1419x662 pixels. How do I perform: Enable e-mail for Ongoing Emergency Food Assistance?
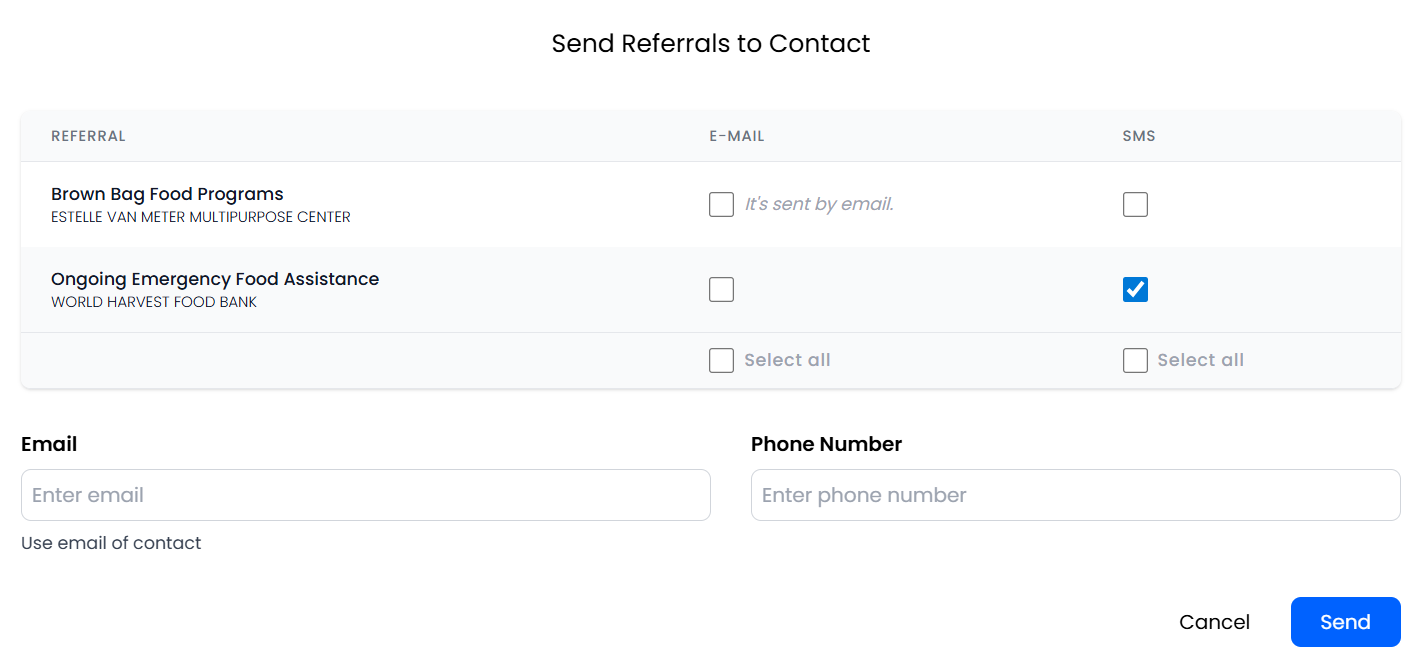[721, 290]
